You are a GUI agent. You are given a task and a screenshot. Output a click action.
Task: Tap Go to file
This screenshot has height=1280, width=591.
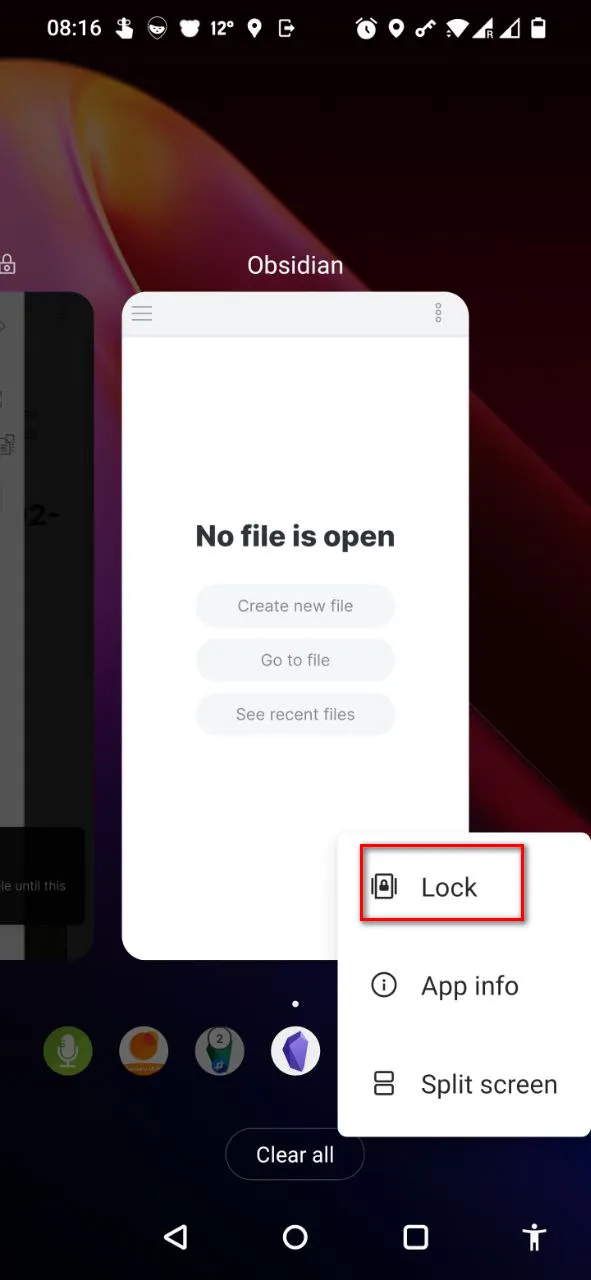295,660
